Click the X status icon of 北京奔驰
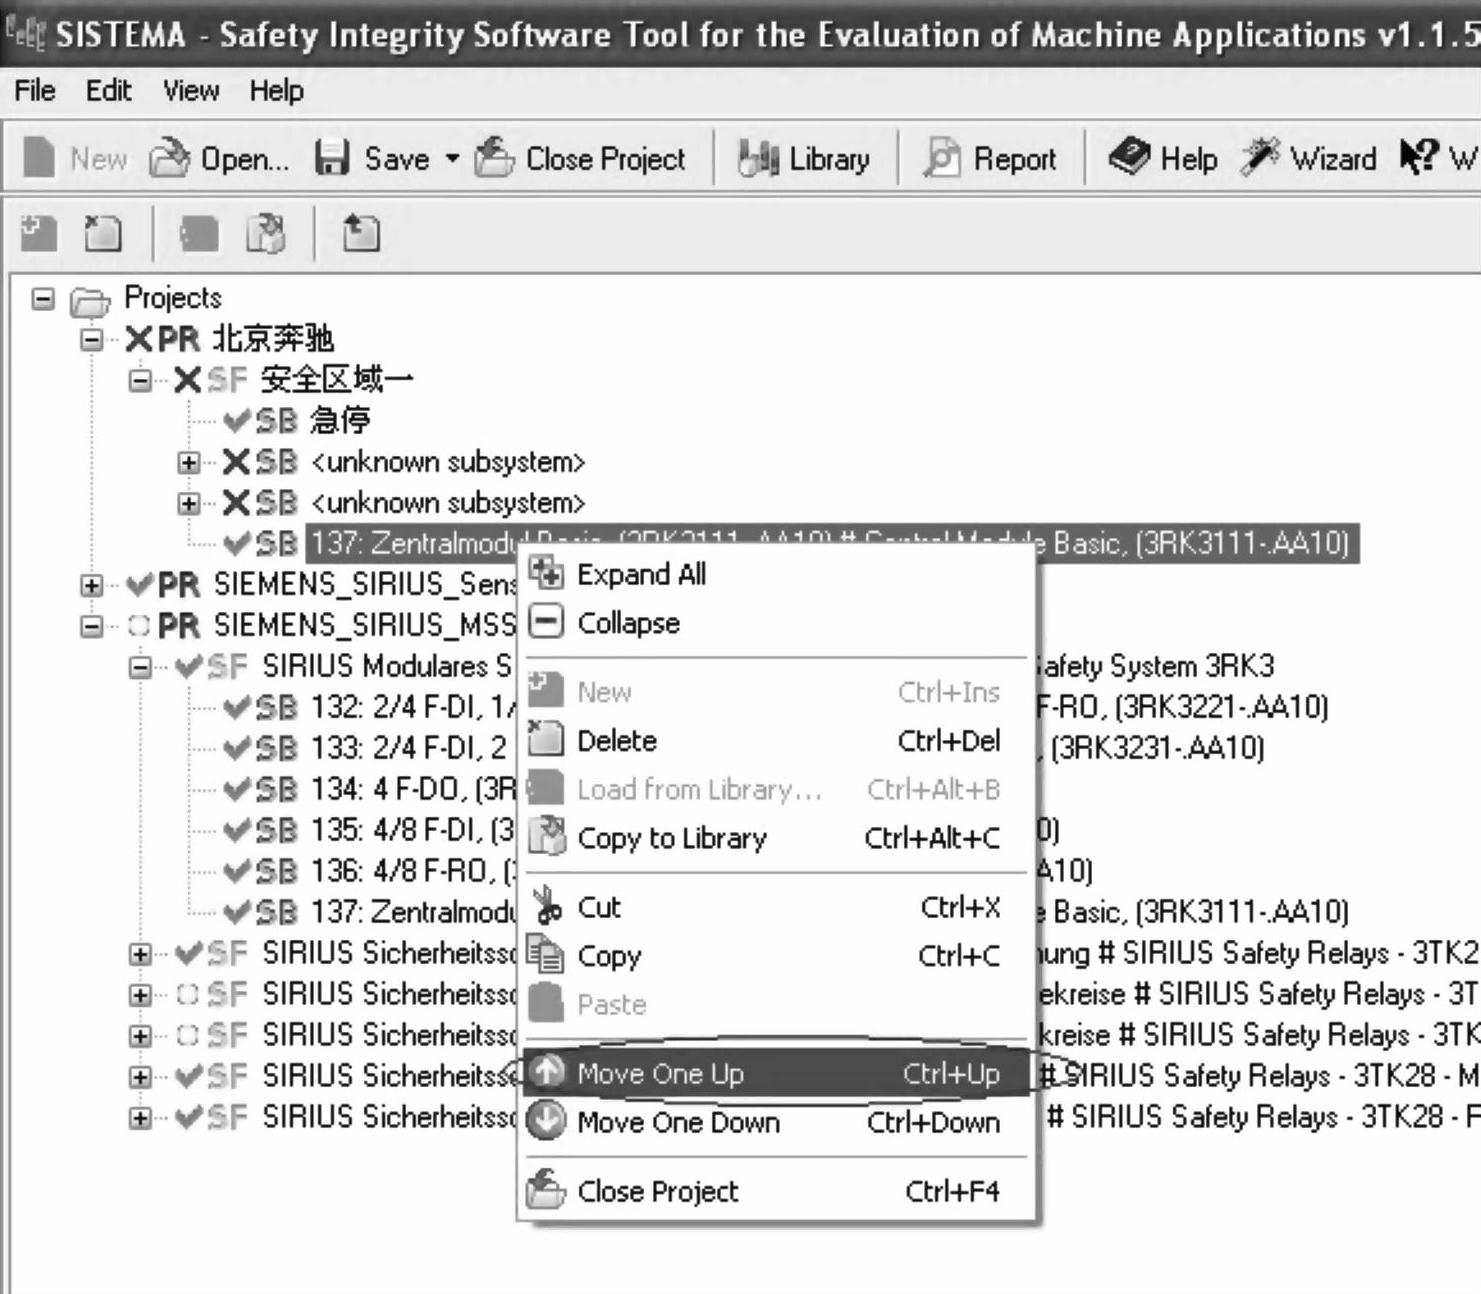Viewport: 1481px width, 1294px height. pos(139,340)
